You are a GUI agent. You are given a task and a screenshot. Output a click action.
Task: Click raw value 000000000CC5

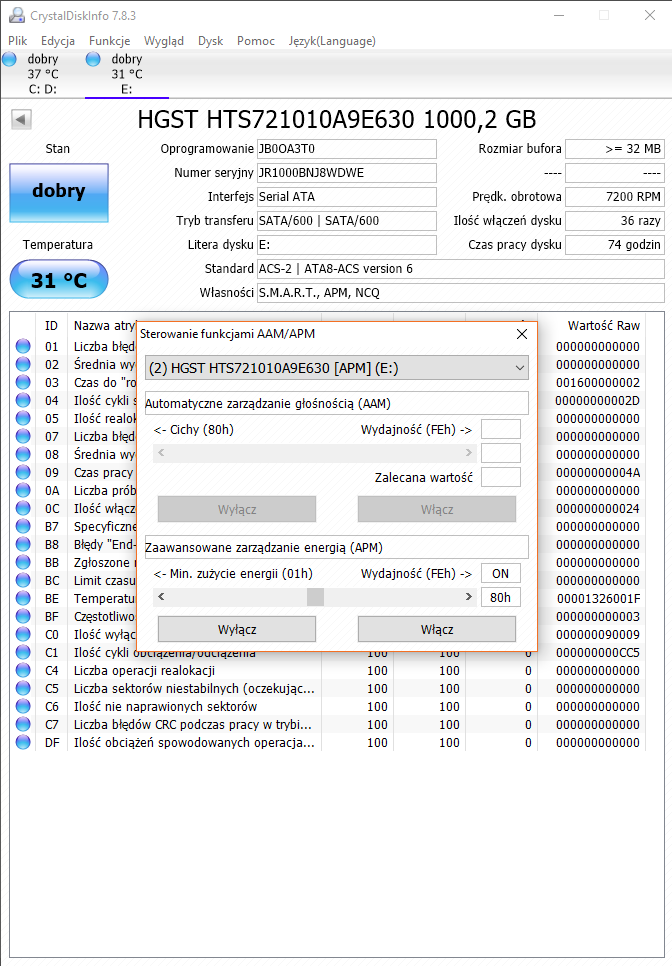[x=598, y=652]
